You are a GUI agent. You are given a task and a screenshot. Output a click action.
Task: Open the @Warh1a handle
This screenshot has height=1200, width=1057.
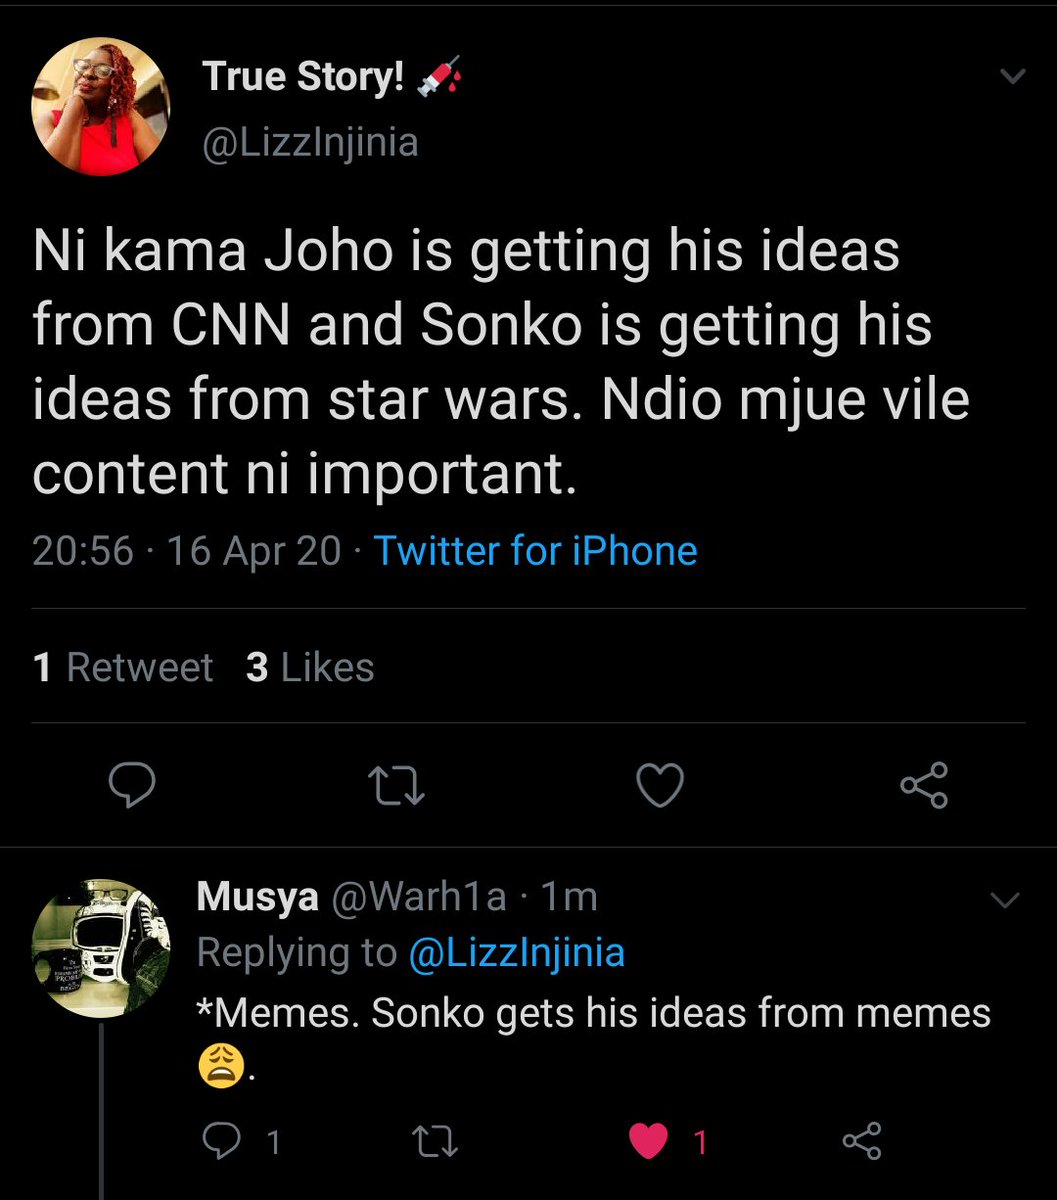[417, 897]
